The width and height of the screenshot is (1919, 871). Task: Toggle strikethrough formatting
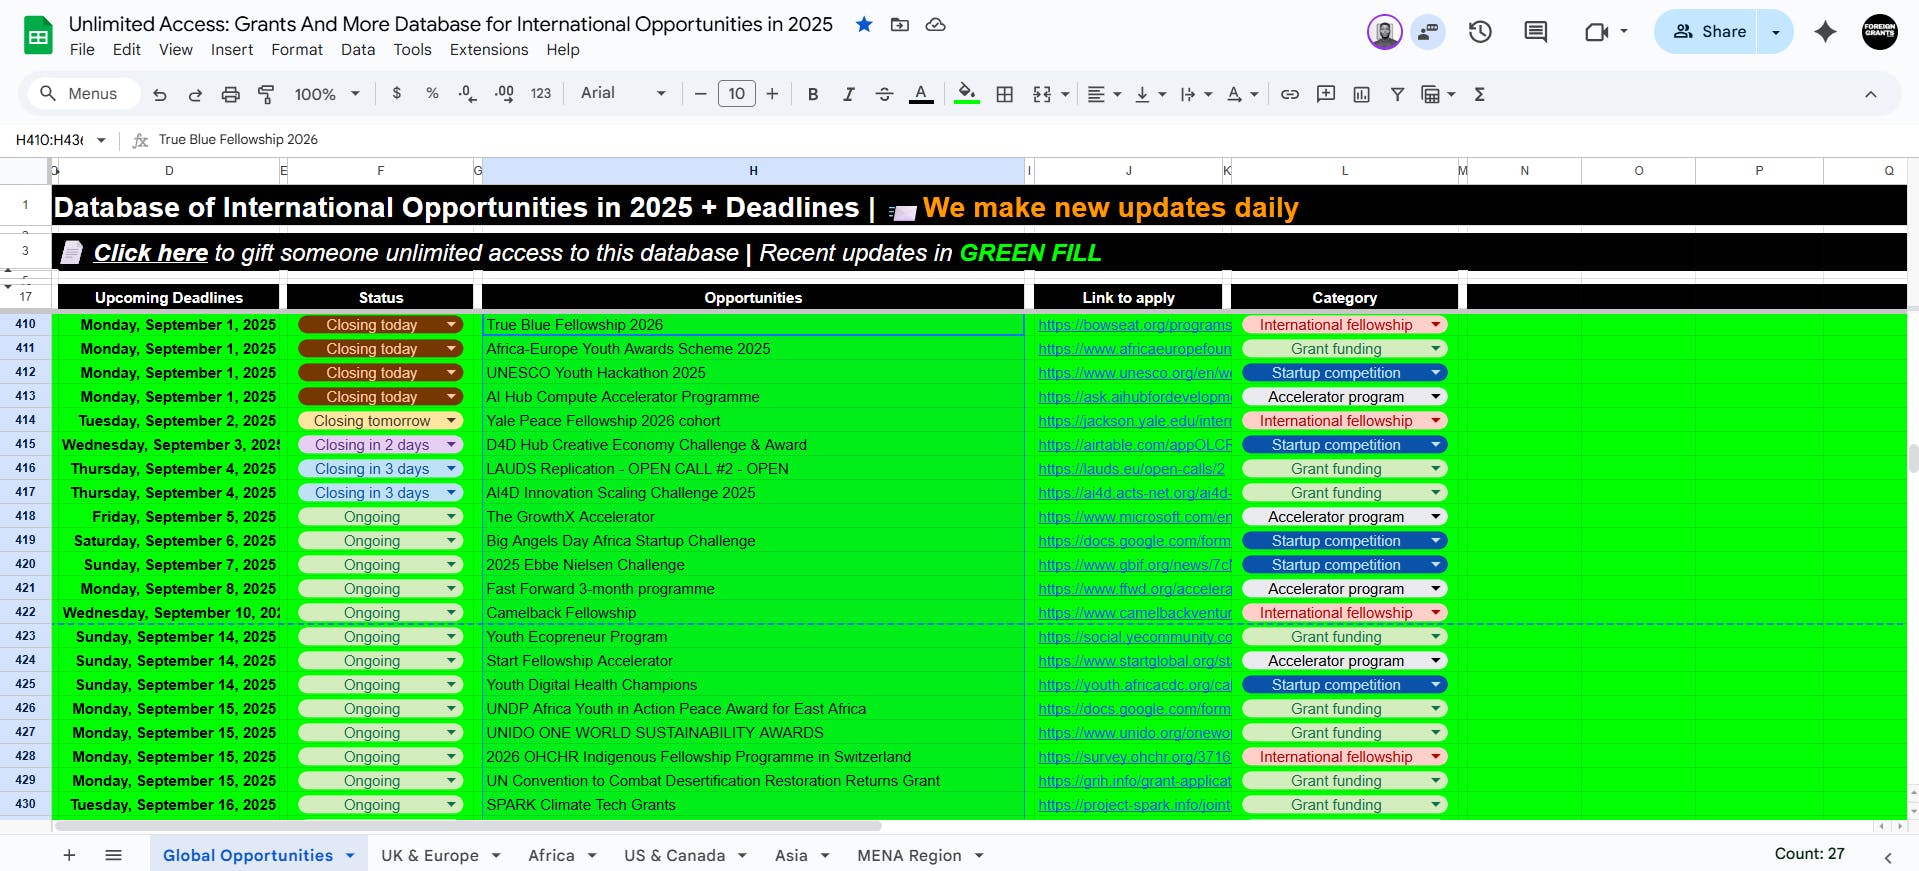(884, 94)
